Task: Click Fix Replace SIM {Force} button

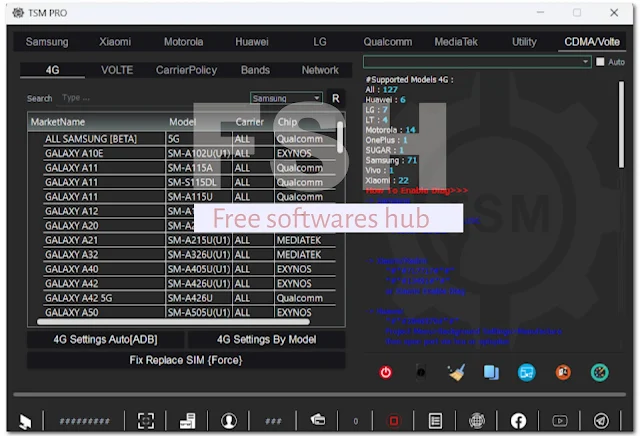Action: 186,360
